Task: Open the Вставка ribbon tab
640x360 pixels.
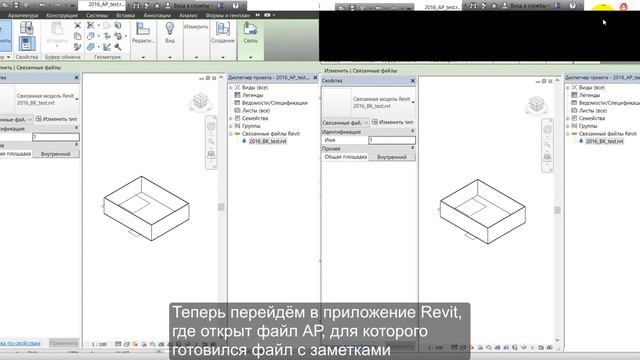Action: pos(125,15)
